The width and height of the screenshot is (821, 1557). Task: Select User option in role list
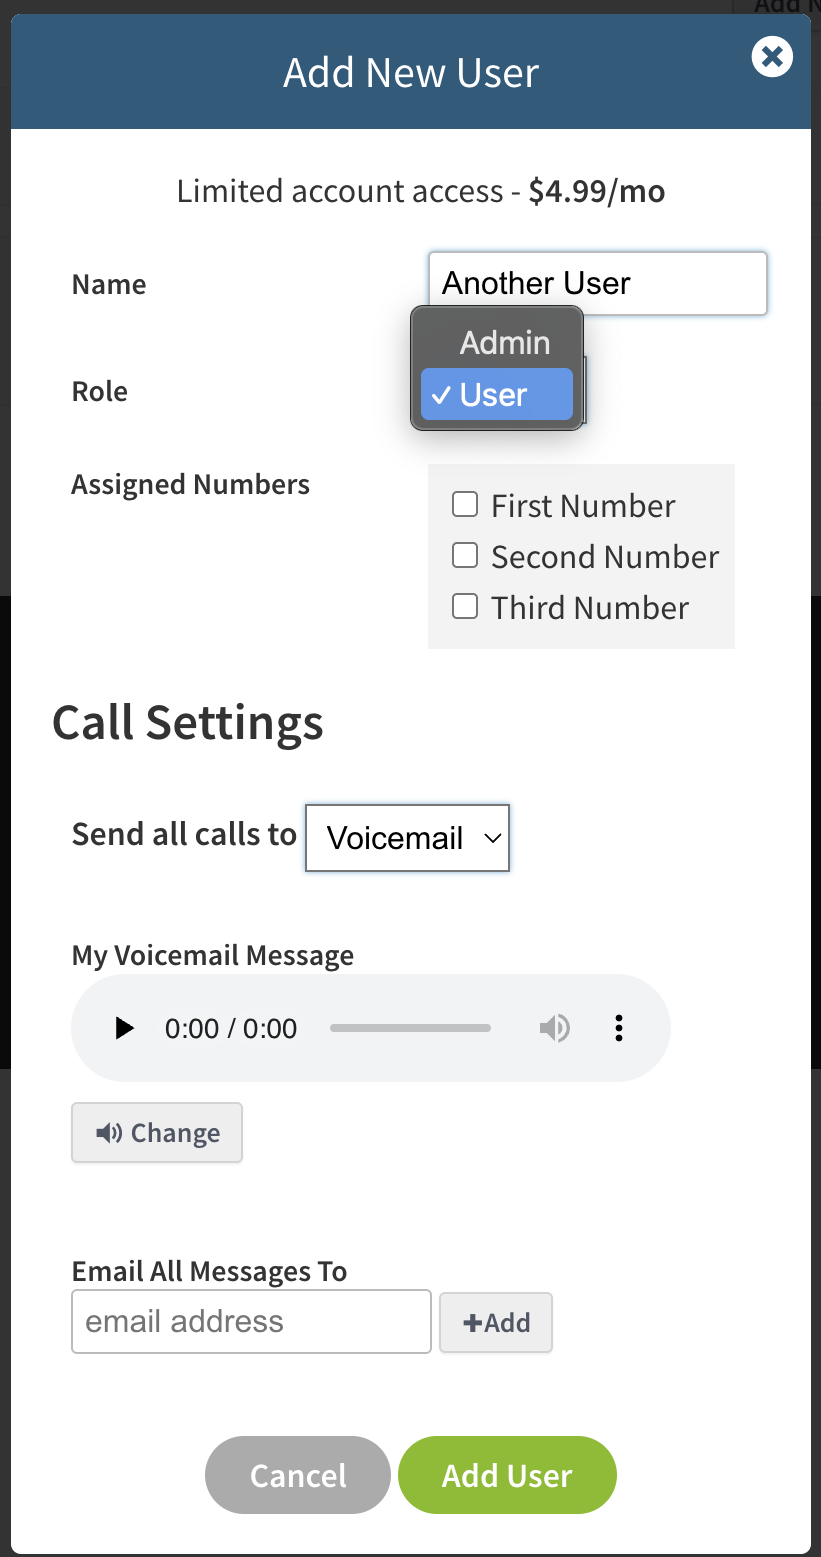tap(496, 395)
